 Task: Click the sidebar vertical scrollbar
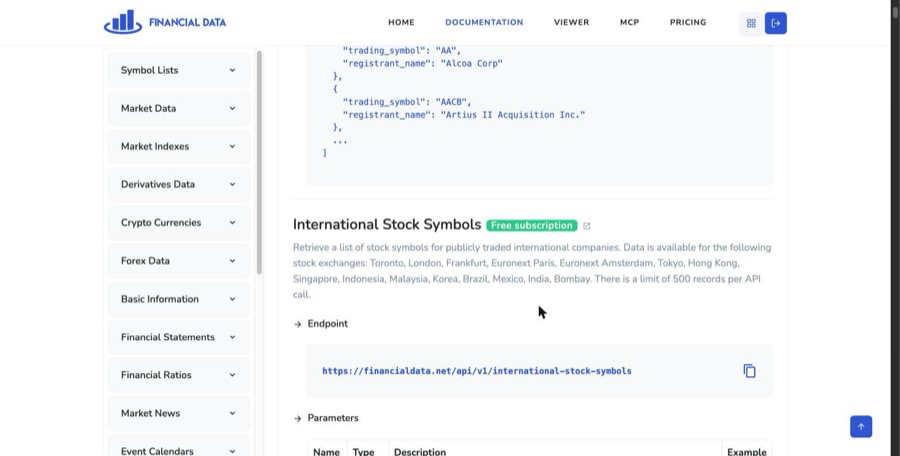point(259,163)
